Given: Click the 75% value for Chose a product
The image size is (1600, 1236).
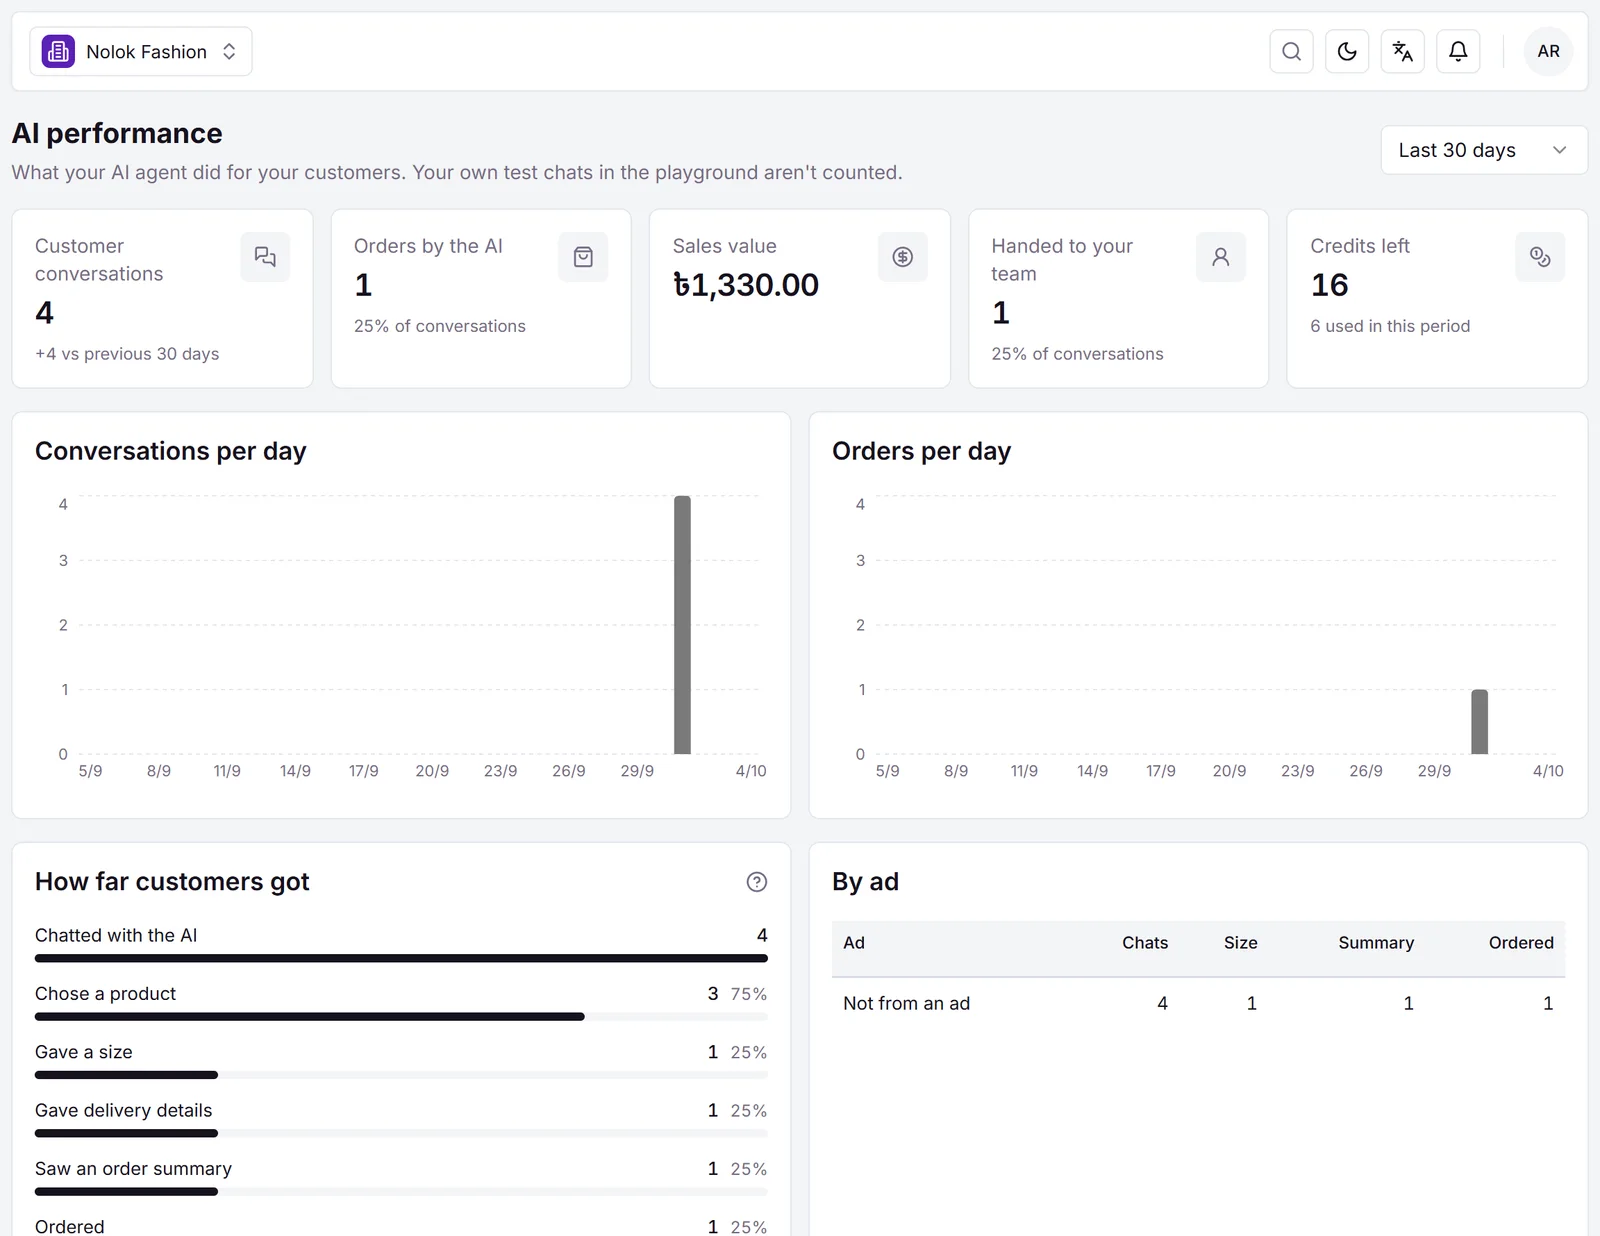Looking at the screenshot, I should coord(749,994).
